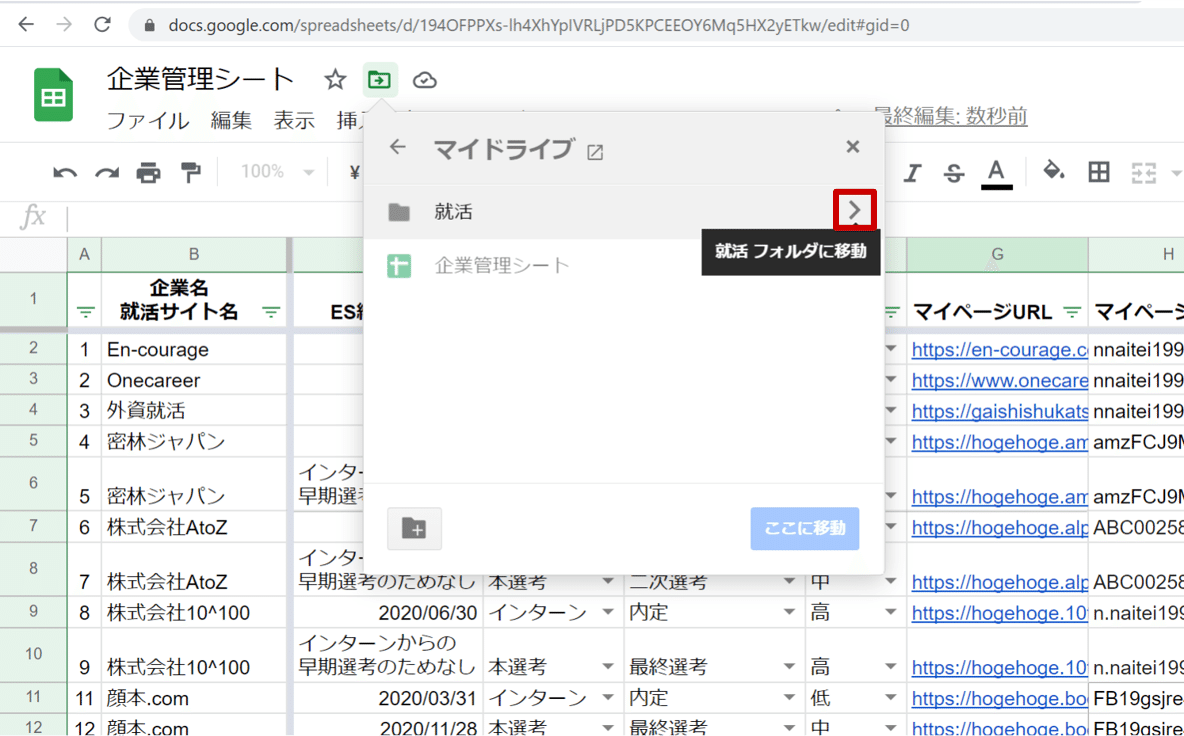
Task: Click the formula bar input
Action: point(625,219)
